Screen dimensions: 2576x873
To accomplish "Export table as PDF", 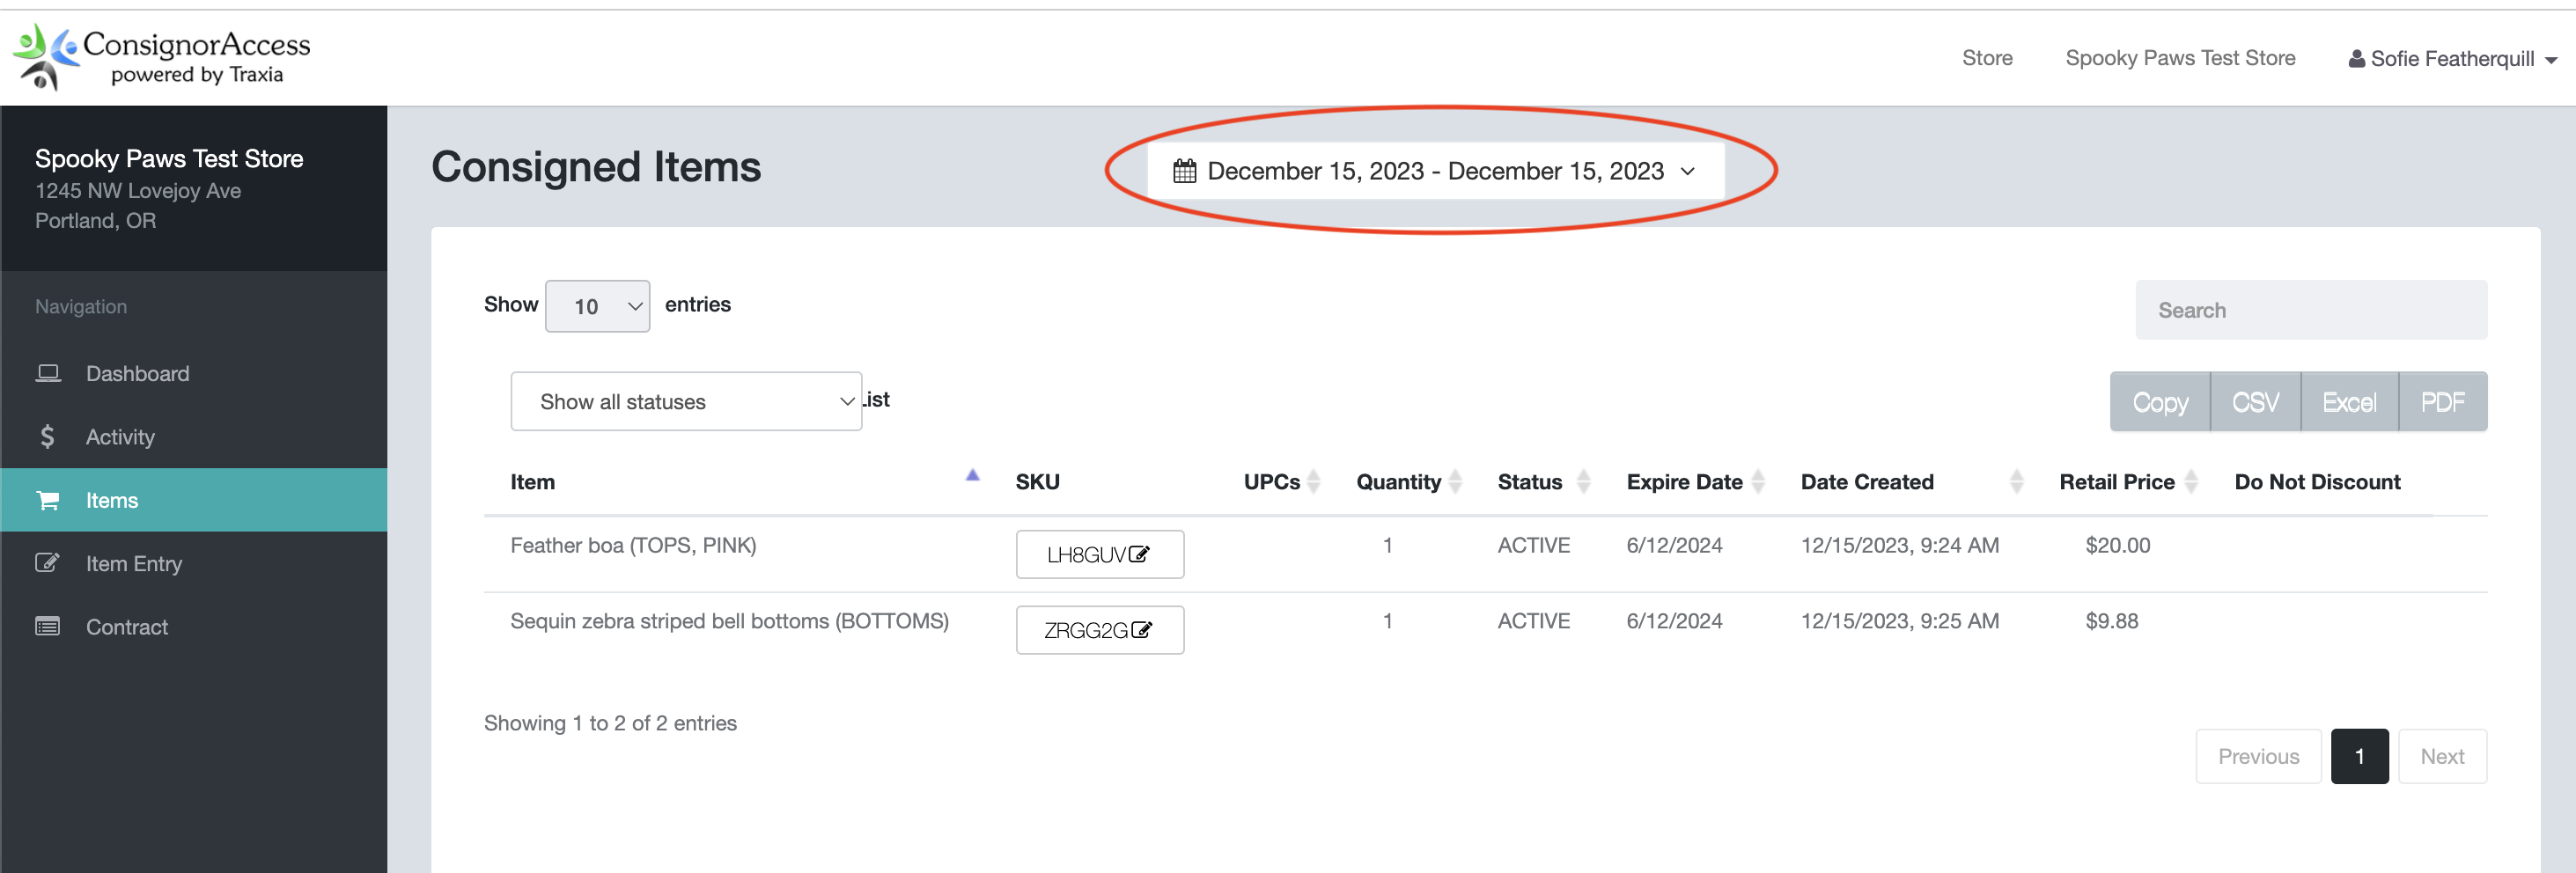I will tap(2442, 402).
